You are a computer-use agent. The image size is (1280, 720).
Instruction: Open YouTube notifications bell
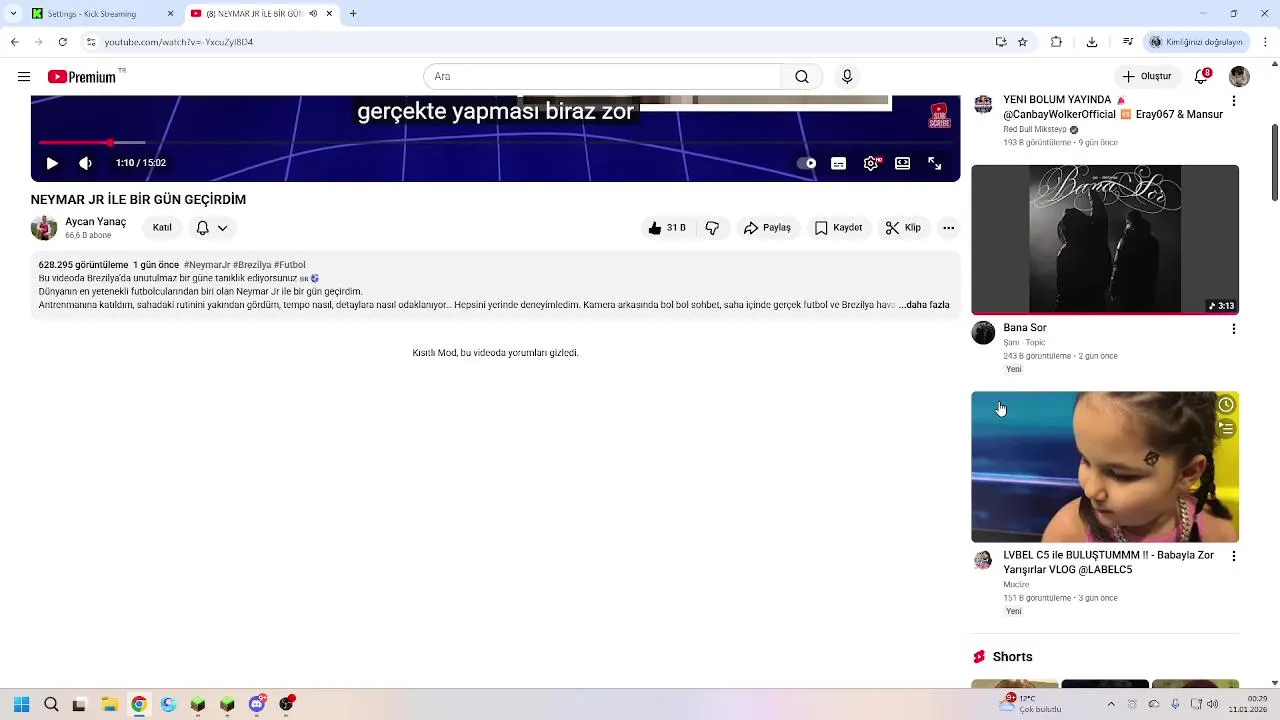coord(1202,77)
